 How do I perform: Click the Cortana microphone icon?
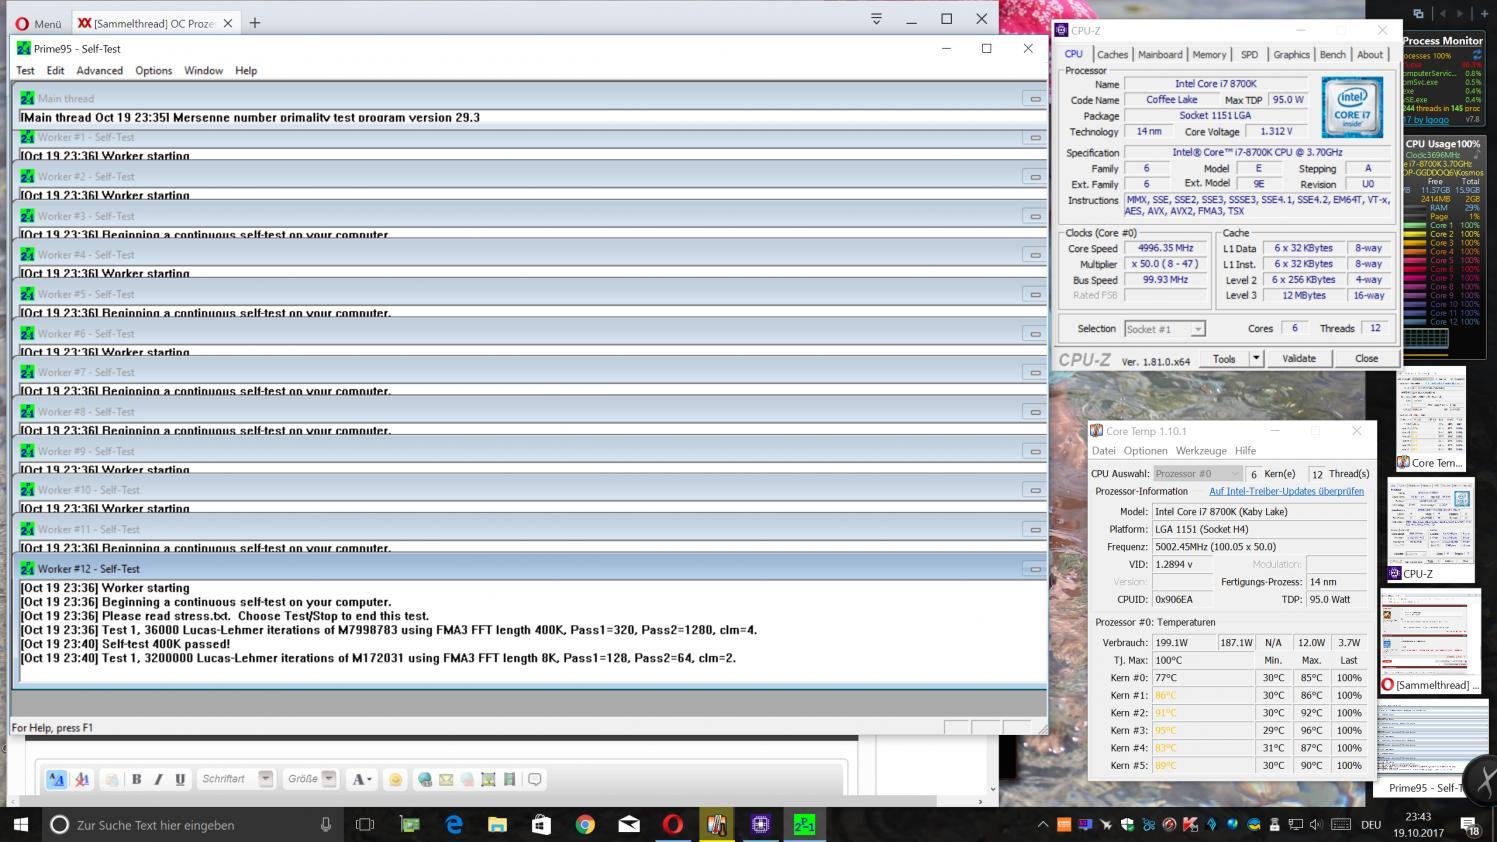[x=326, y=825]
